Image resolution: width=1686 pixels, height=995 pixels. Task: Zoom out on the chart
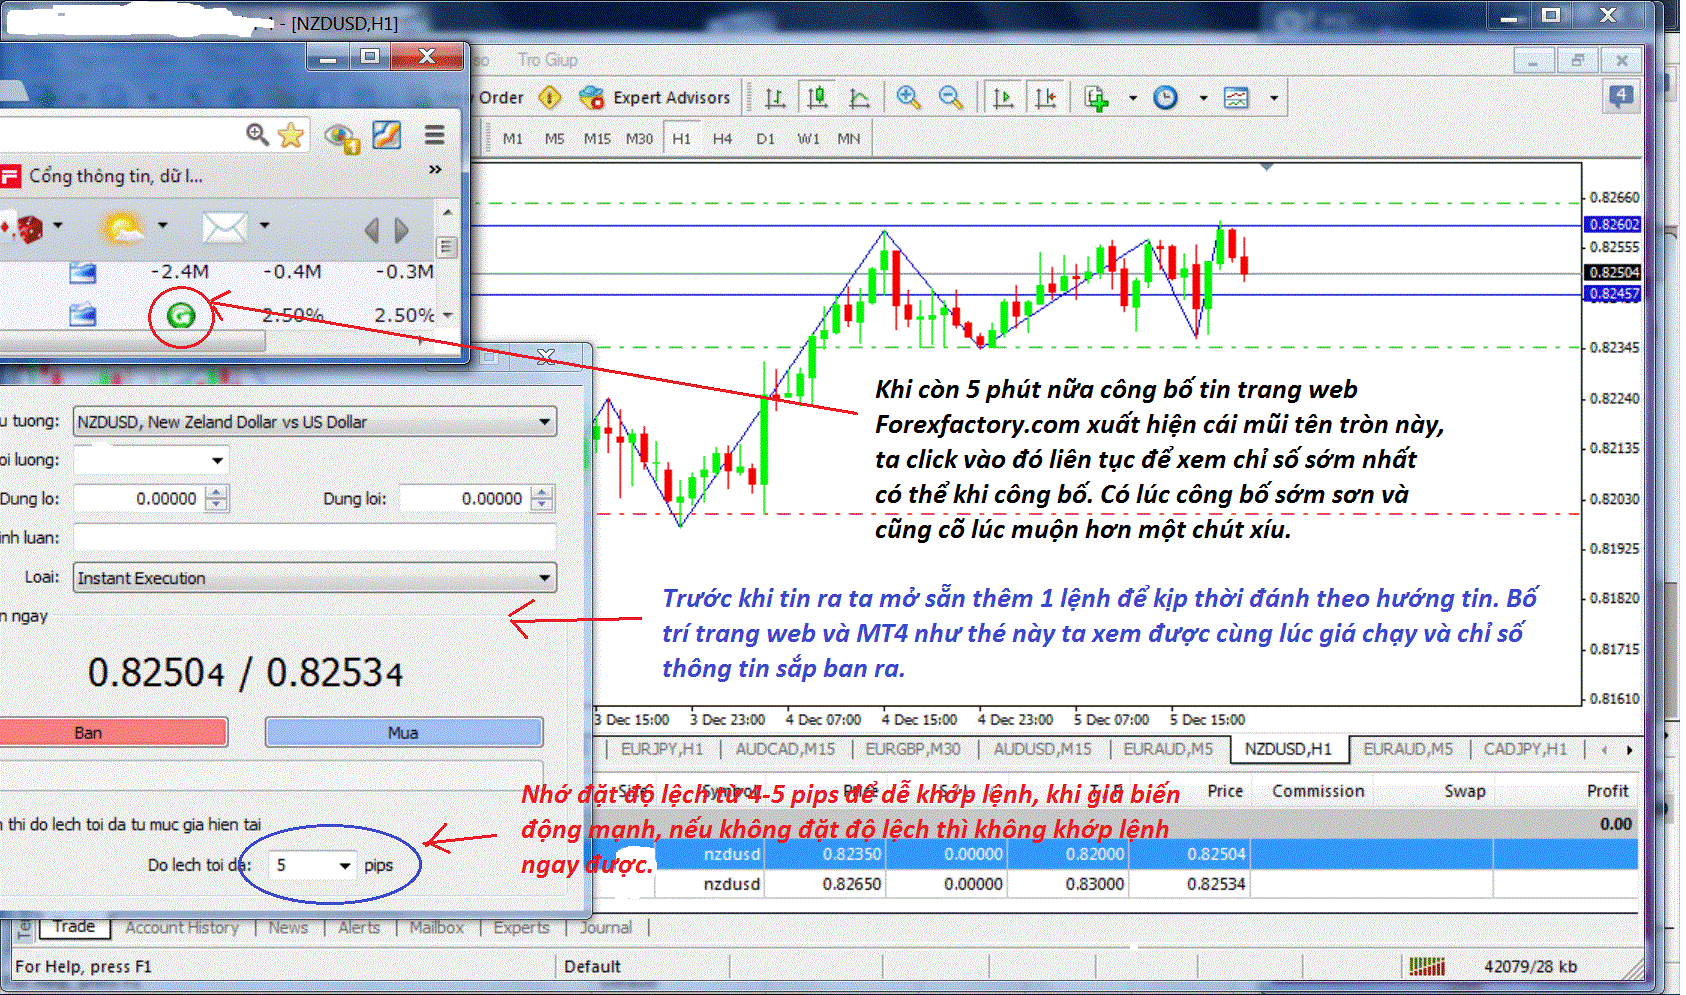click(x=950, y=97)
